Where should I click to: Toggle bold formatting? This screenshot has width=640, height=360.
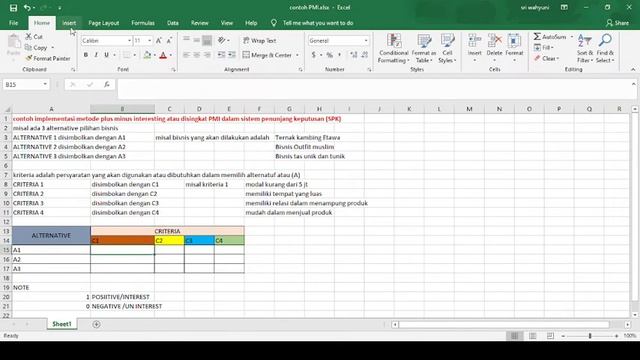click(86, 55)
